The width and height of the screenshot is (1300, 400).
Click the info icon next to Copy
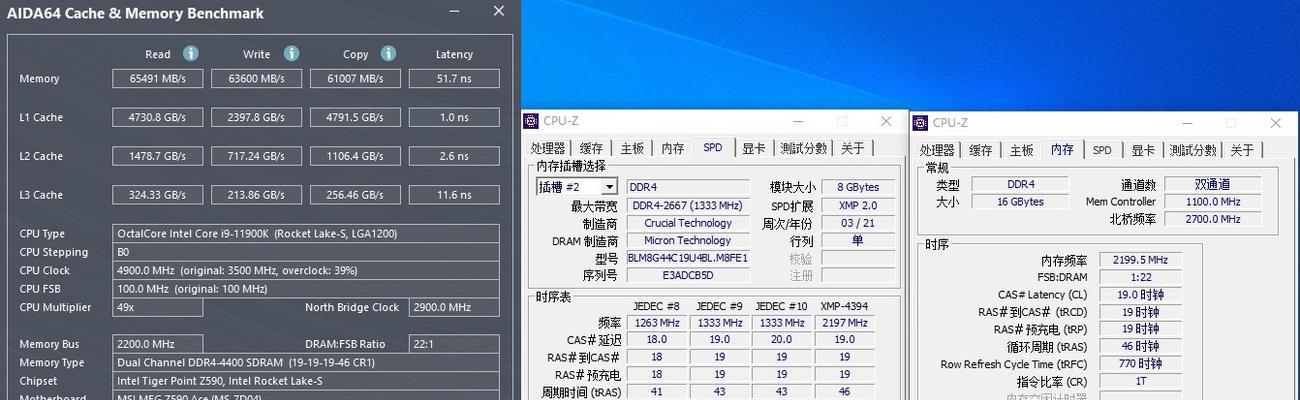(388, 53)
